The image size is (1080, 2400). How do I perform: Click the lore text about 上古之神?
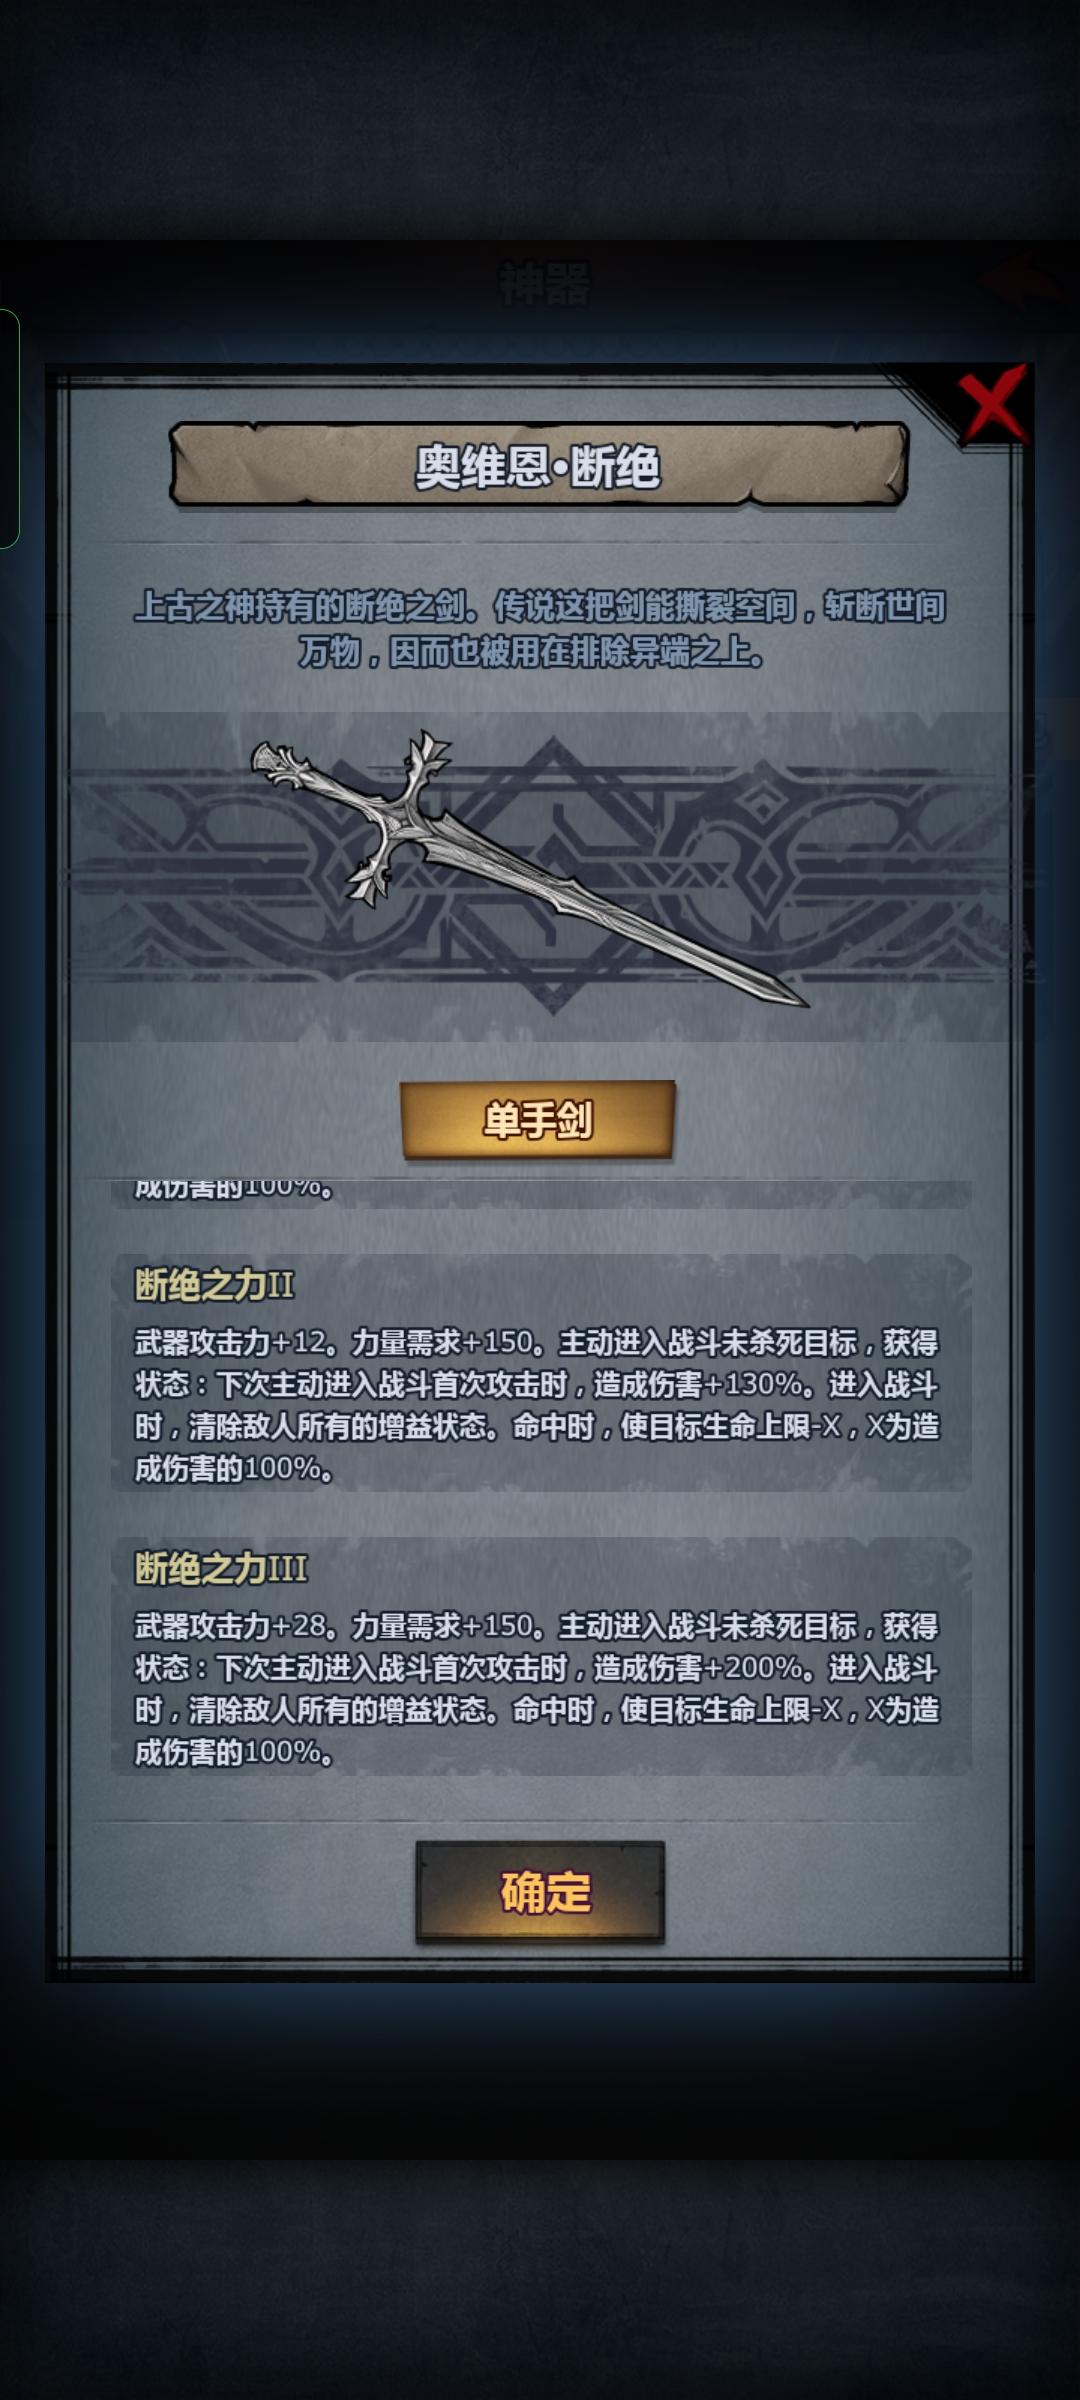point(540,628)
